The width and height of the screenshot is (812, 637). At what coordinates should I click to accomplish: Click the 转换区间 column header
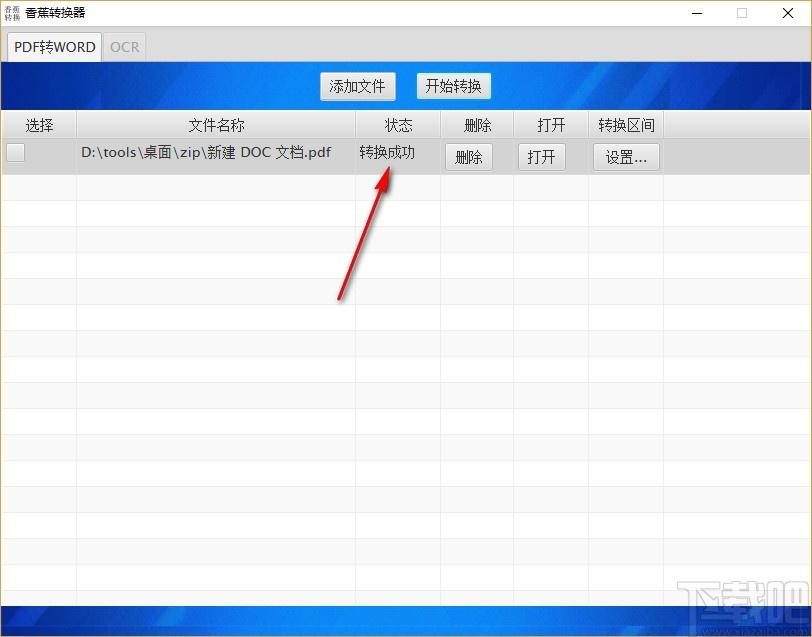(626, 125)
